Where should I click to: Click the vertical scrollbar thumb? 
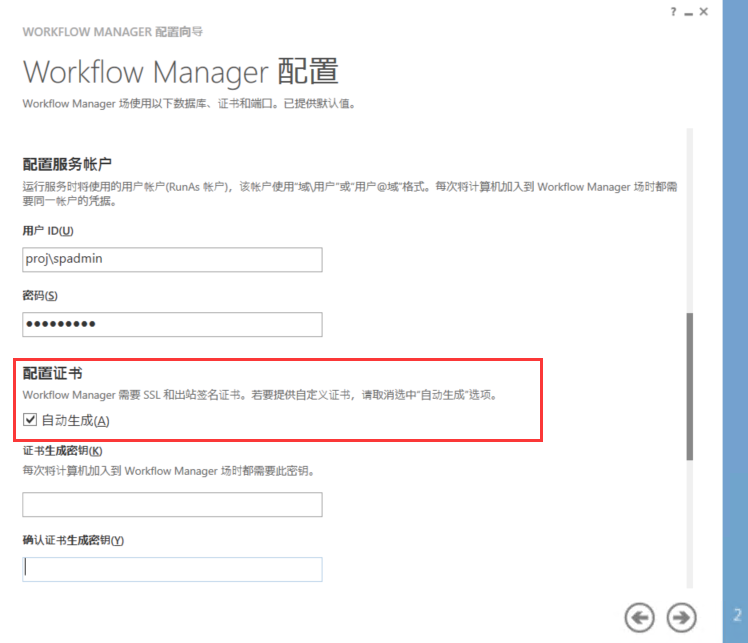coord(689,386)
